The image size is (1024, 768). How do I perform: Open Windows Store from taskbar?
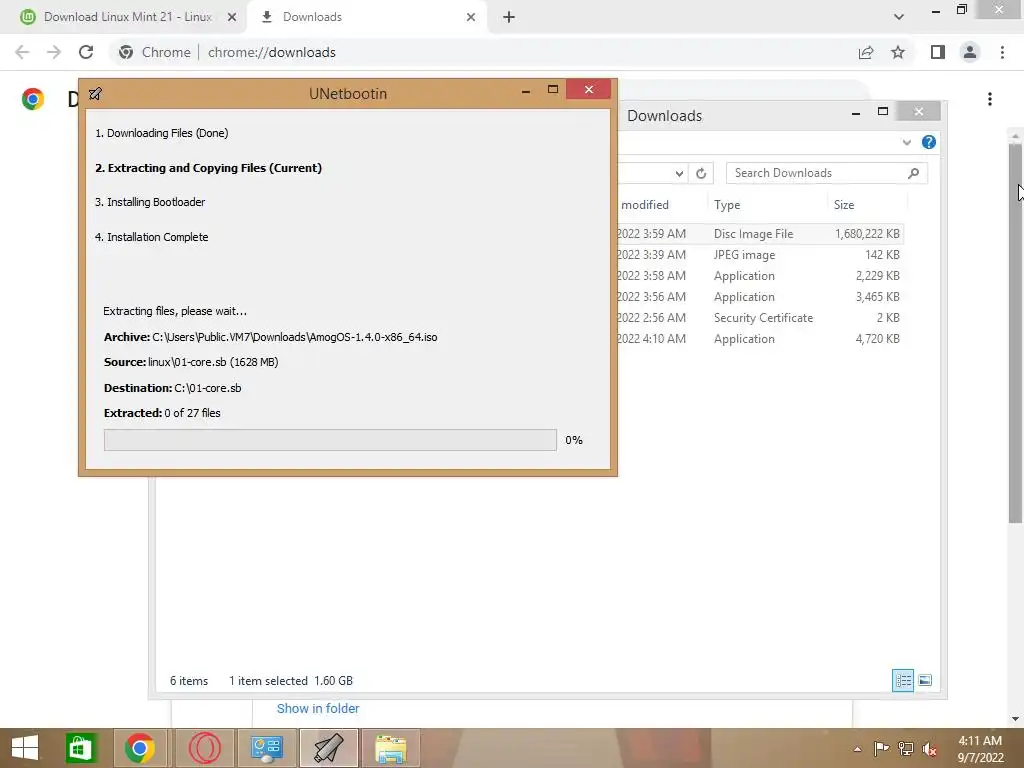80,748
